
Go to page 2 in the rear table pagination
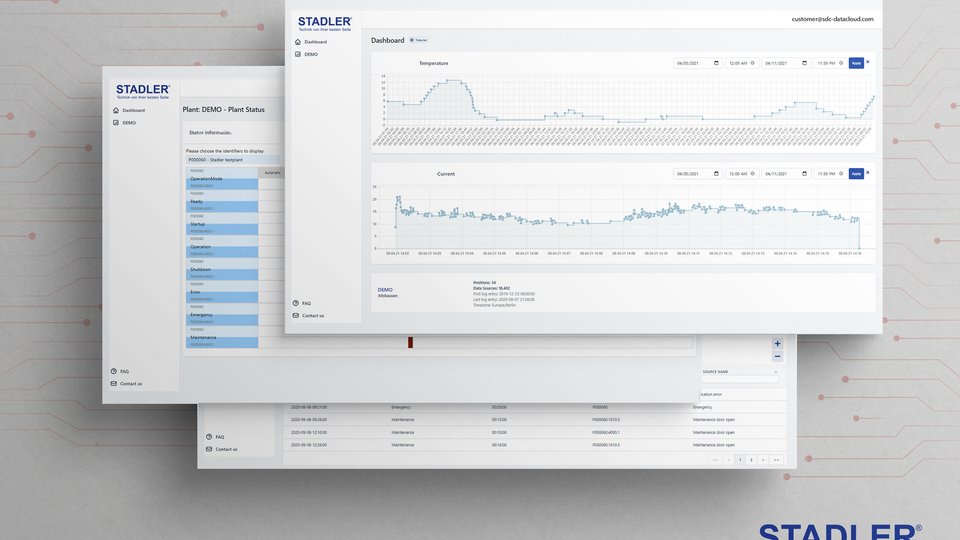coord(751,459)
